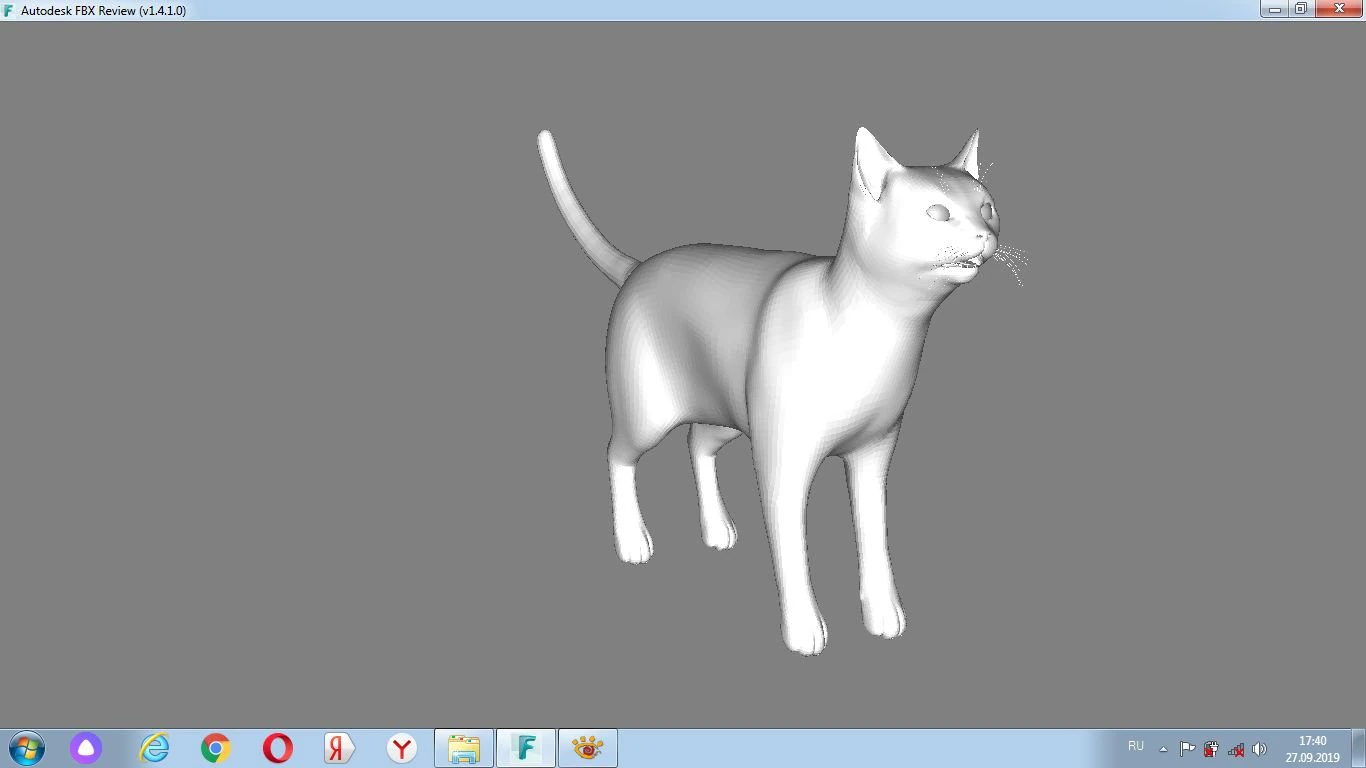Click the battery power tray icon
Image resolution: width=1366 pixels, height=768 pixels.
tap(1211, 749)
